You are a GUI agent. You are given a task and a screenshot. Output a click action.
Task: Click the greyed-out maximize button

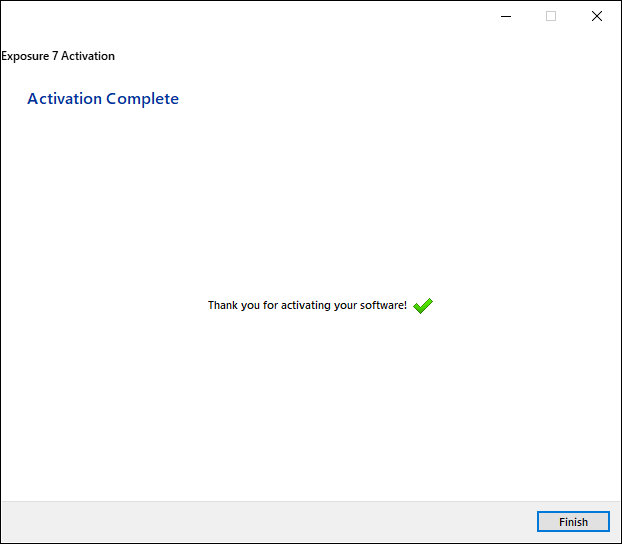click(x=550, y=16)
